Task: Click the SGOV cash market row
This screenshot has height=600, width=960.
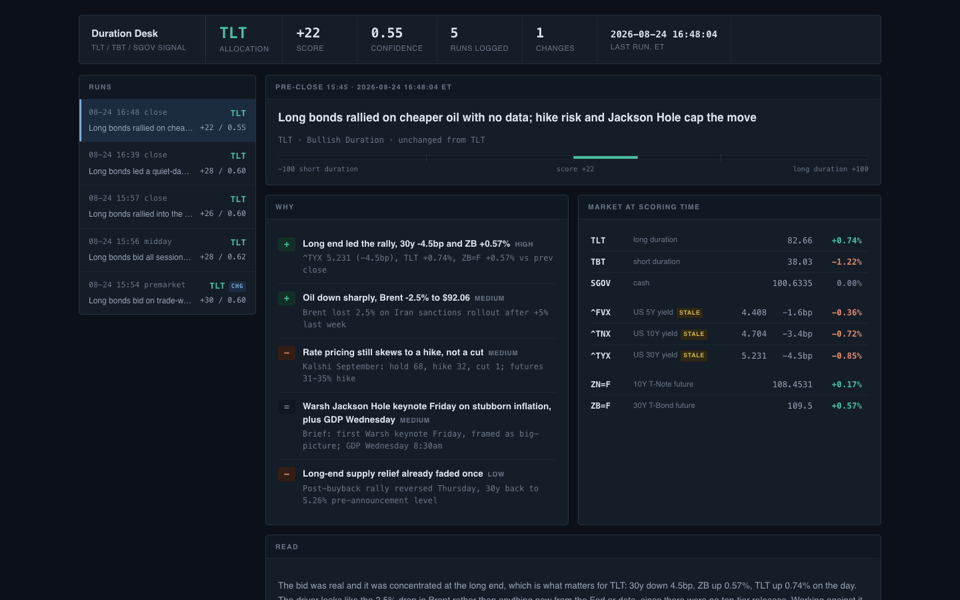Action: (x=729, y=283)
